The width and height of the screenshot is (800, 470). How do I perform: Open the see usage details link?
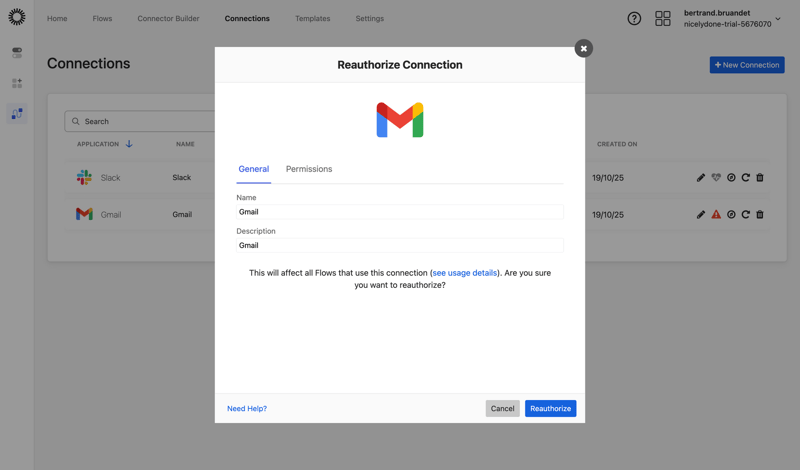click(x=464, y=273)
